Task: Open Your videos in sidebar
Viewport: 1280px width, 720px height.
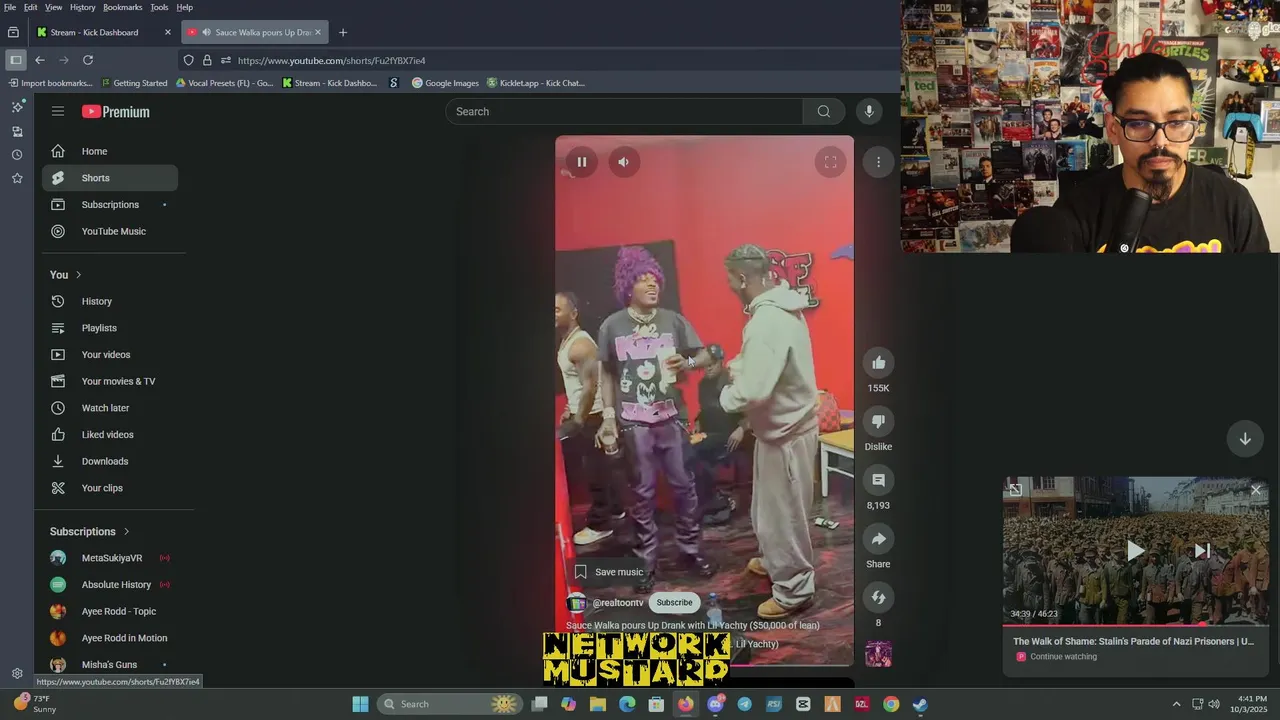Action: 110,355
